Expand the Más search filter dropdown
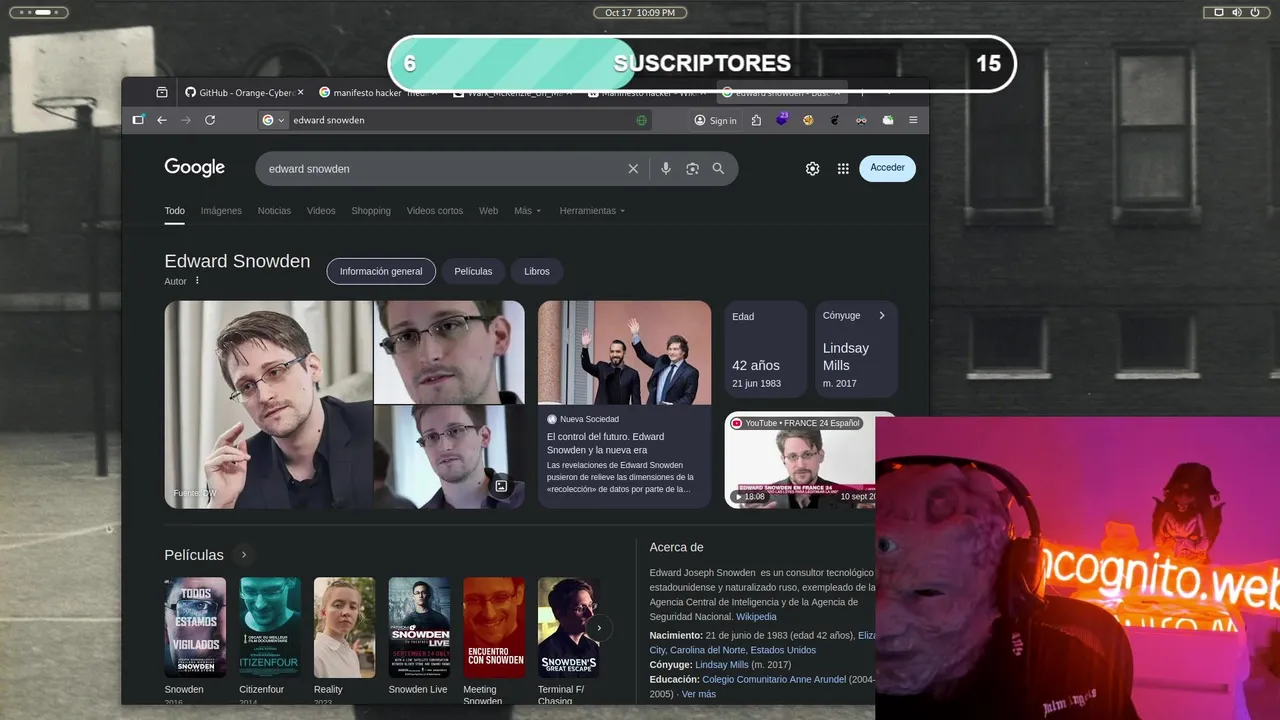This screenshot has width=1280, height=720. (x=528, y=211)
